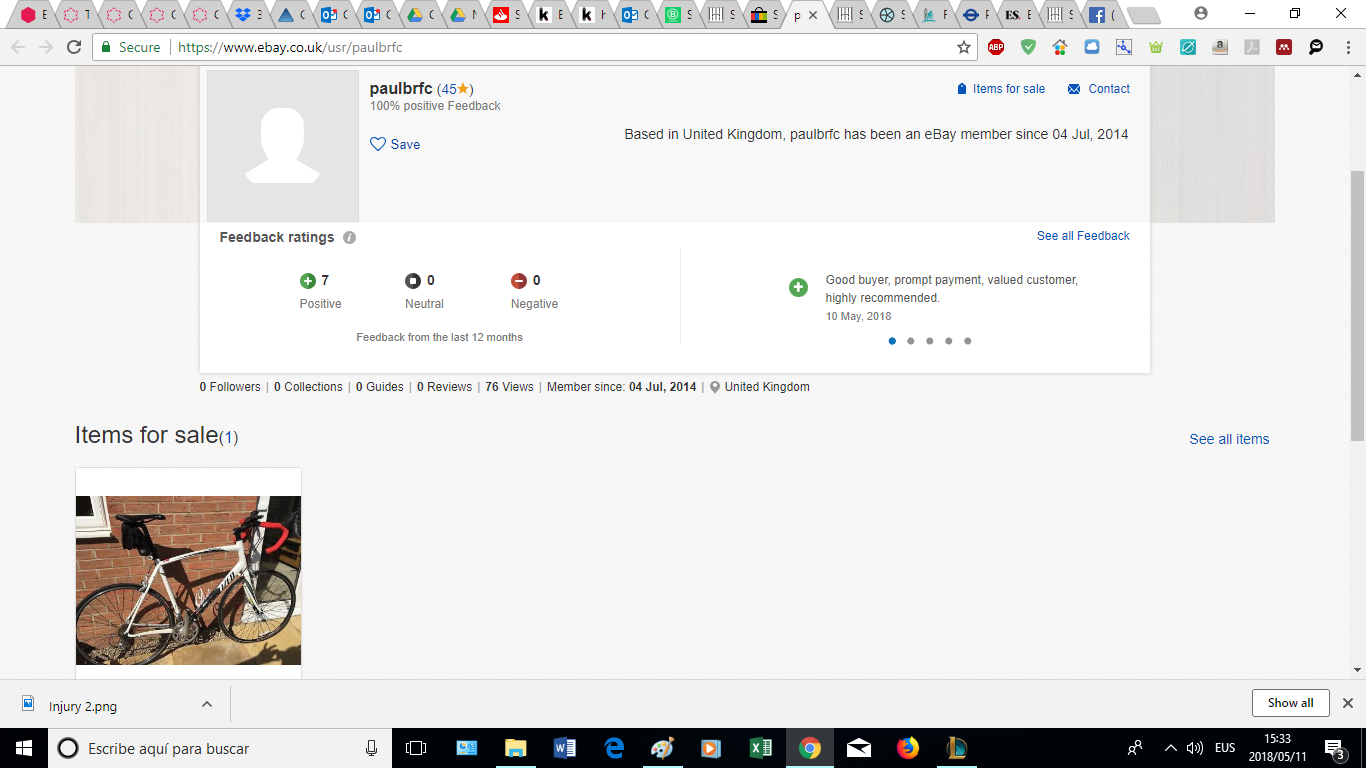Click the paulbrfc username heading

(x=401, y=88)
